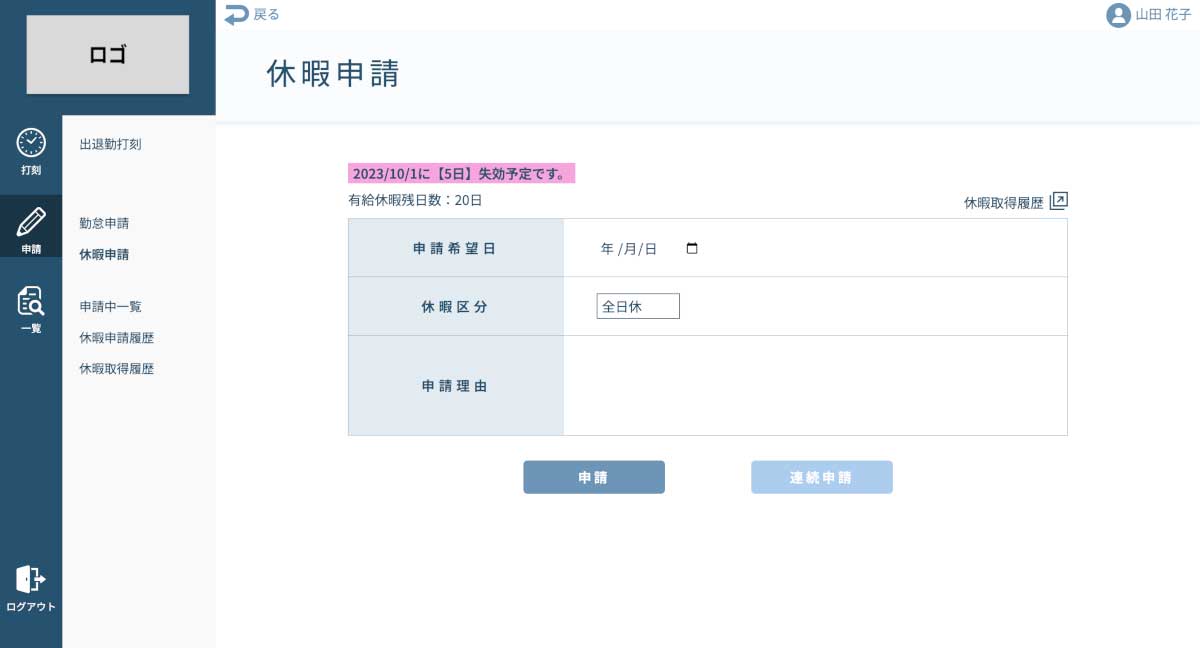Select 休暇申請 in the submenu
Image resolution: width=1200 pixels, height=648 pixels.
[104, 254]
